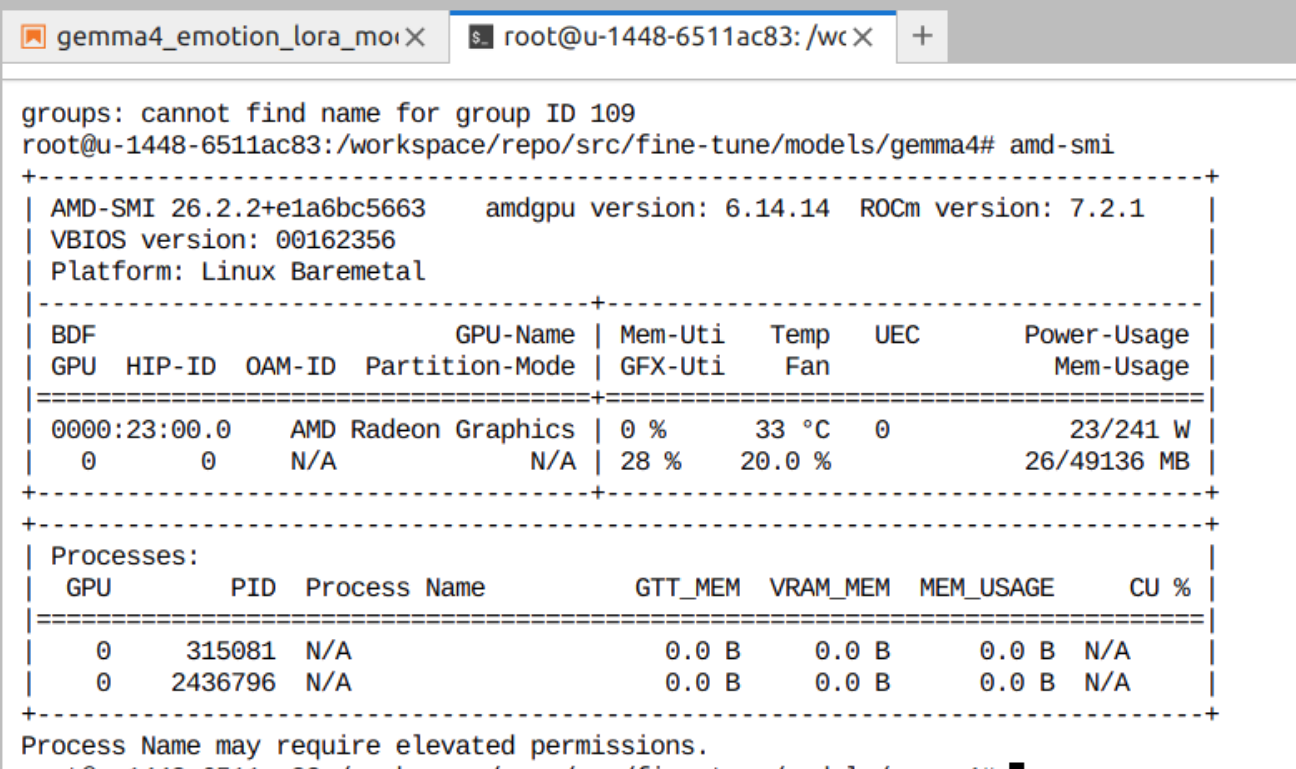Click the 'GFX-Uti' column header
The width and height of the screenshot is (1296, 769).
pyautogui.click(x=672, y=367)
